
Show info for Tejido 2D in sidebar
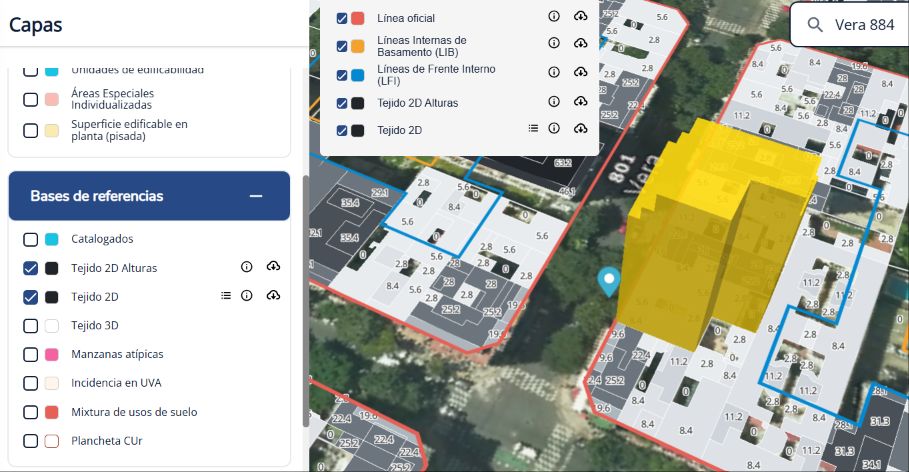(x=246, y=296)
